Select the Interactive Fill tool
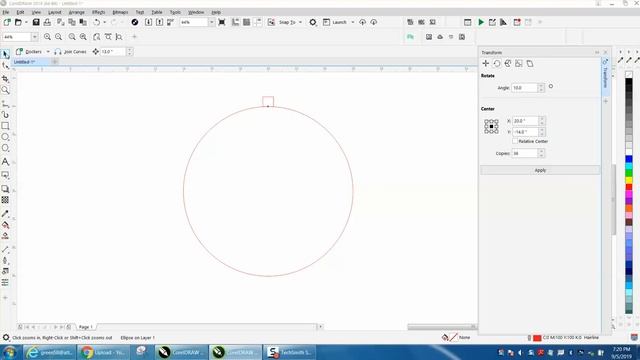The width and height of the screenshot is (640, 360). tap(5, 225)
